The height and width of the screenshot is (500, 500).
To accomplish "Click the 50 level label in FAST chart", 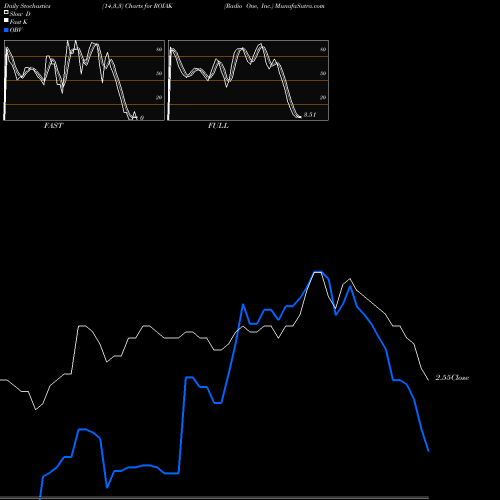I will coord(159,73).
